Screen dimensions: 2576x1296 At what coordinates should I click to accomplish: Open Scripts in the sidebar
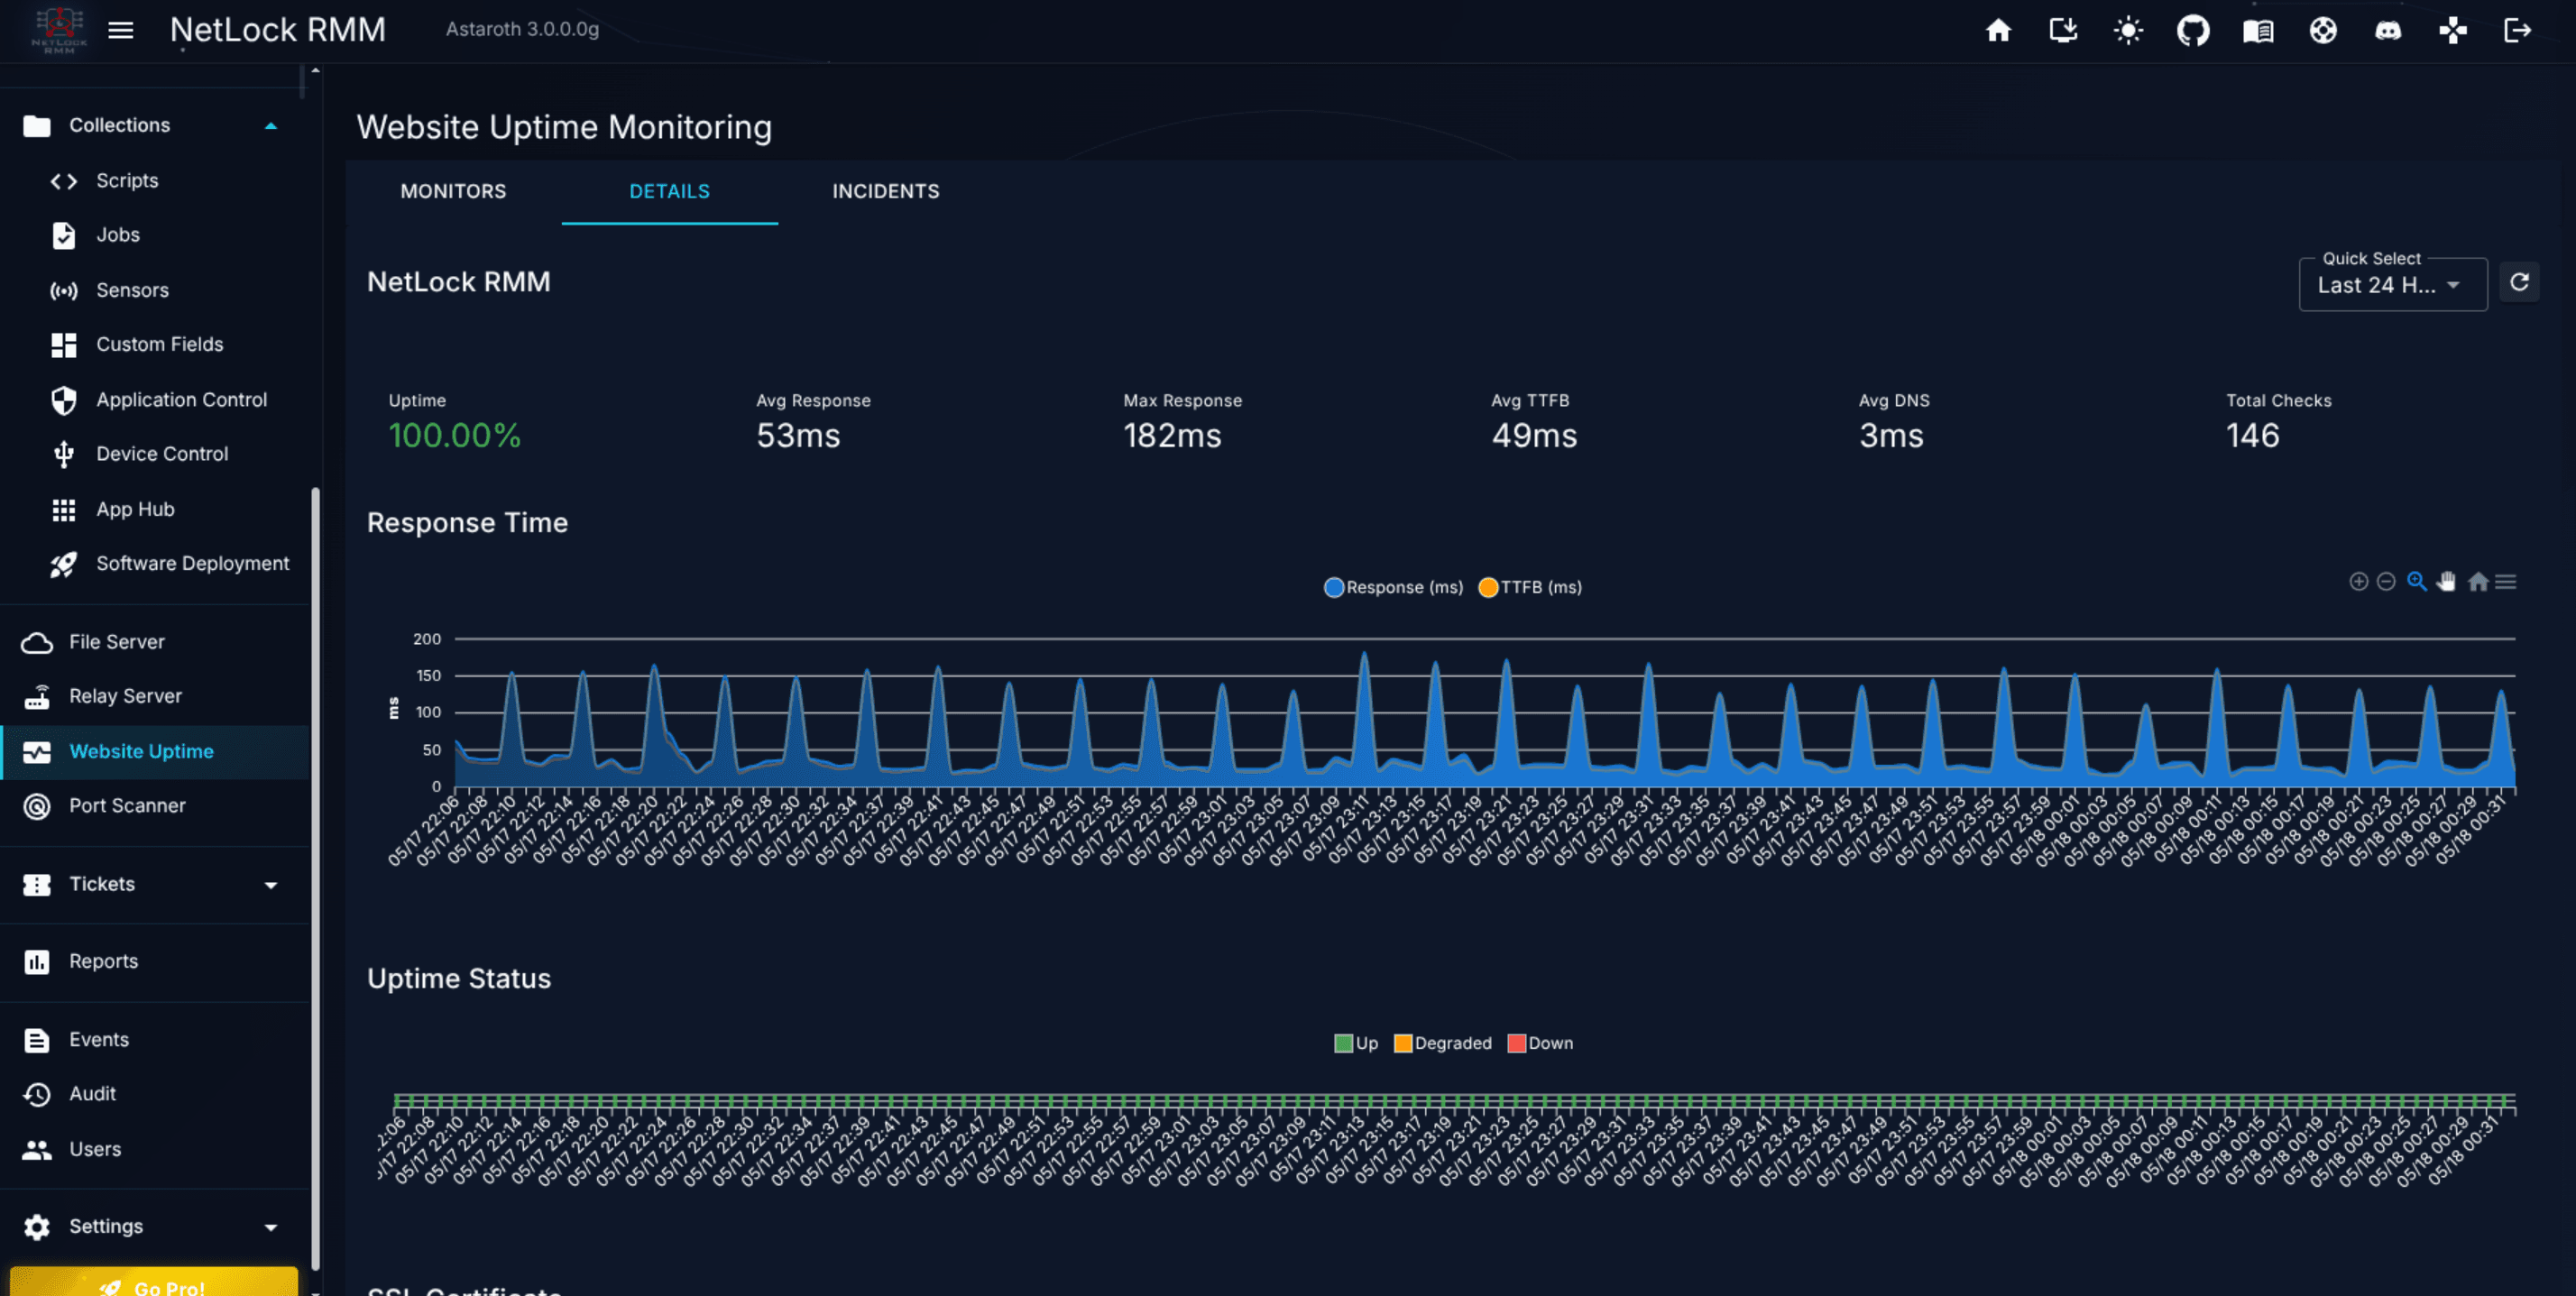154,180
